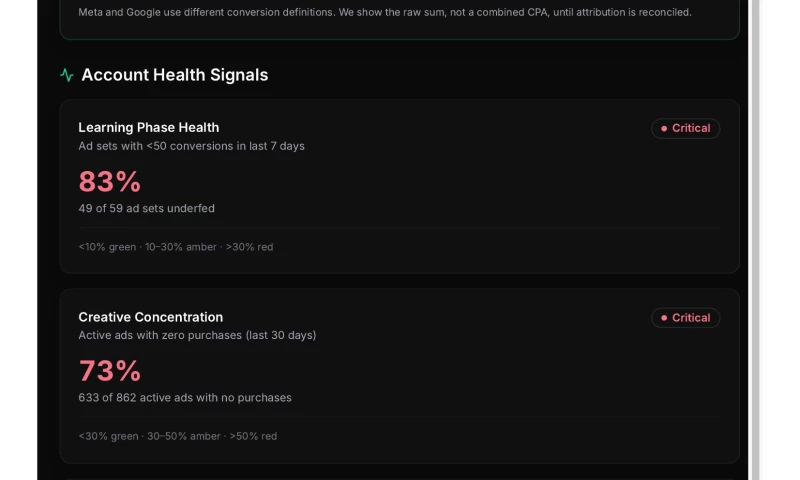Click the Critical badge on Learning Phase Health
Viewport: 800px width, 480px height.
click(x=685, y=129)
